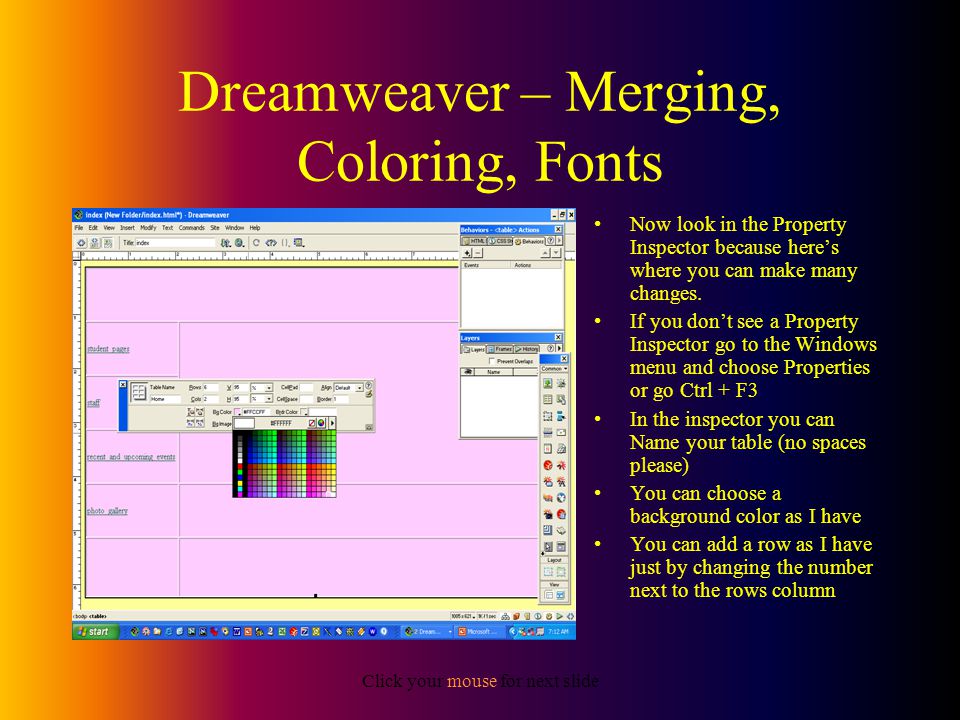Switch to Layout View icon in Objects panel
Image resolution: width=960 pixels, height=720 pixels.
[560, 595]
